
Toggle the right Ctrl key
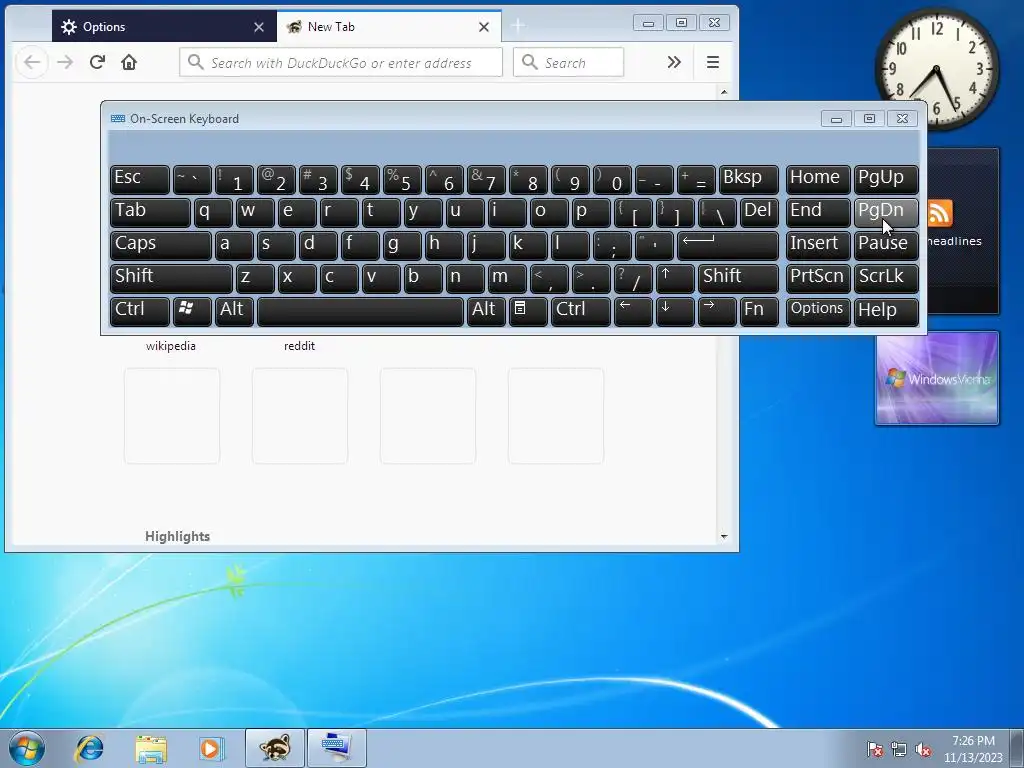581,311
